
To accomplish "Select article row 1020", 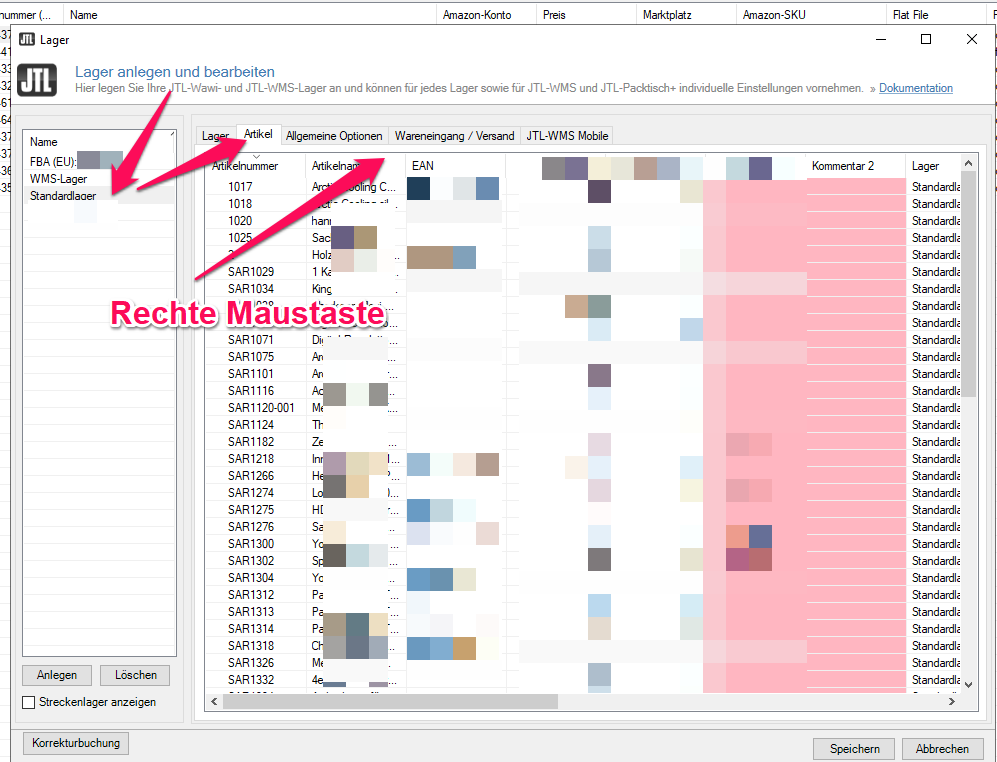I will coord(582,221).
